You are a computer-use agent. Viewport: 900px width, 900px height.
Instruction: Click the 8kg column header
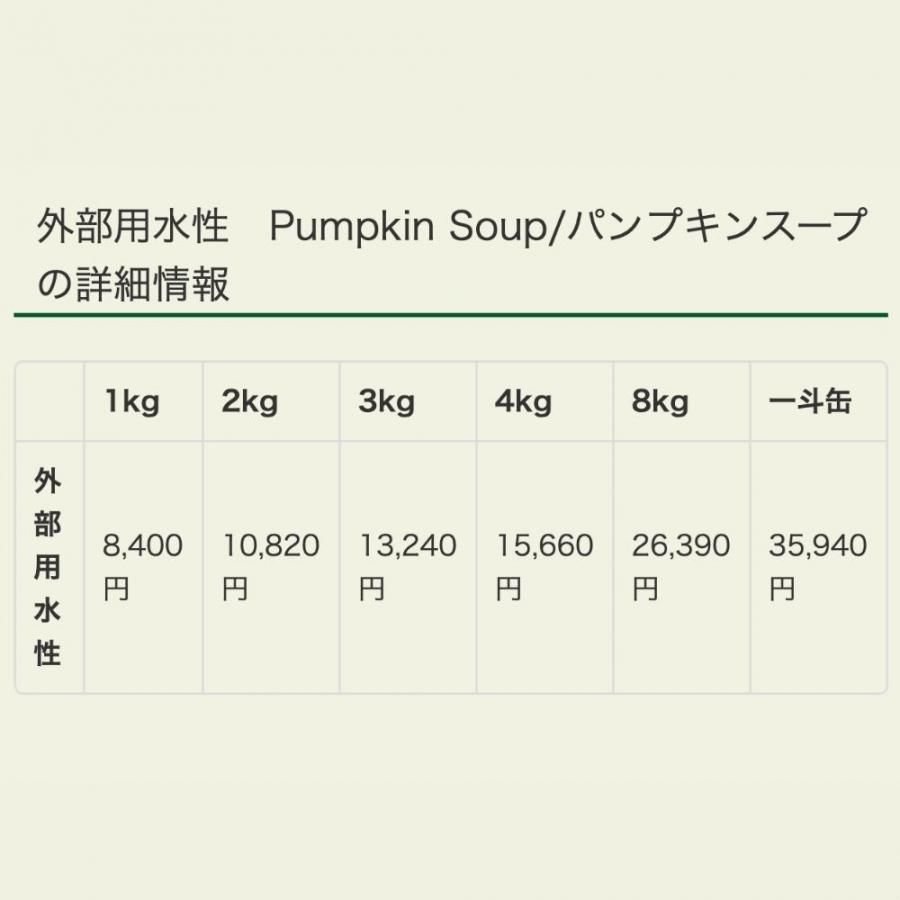681,401
